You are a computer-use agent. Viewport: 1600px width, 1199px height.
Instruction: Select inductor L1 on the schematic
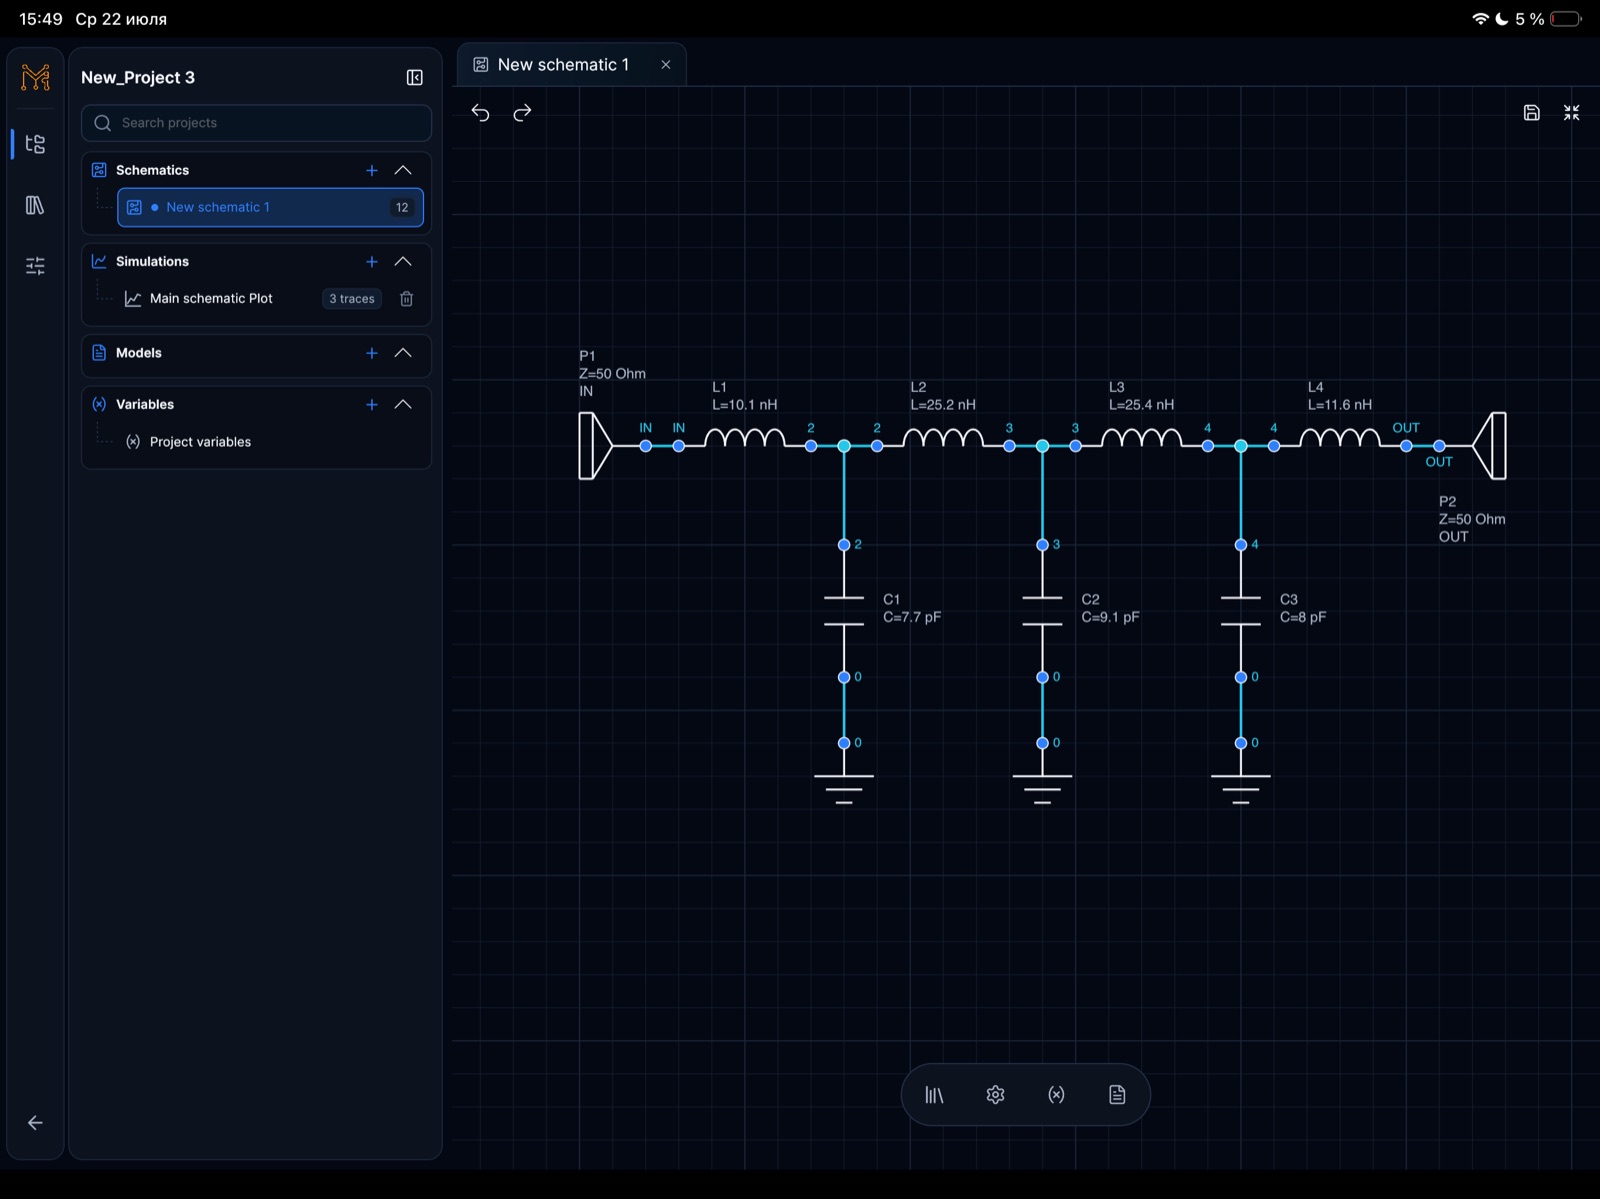click(x=745, y=438)
